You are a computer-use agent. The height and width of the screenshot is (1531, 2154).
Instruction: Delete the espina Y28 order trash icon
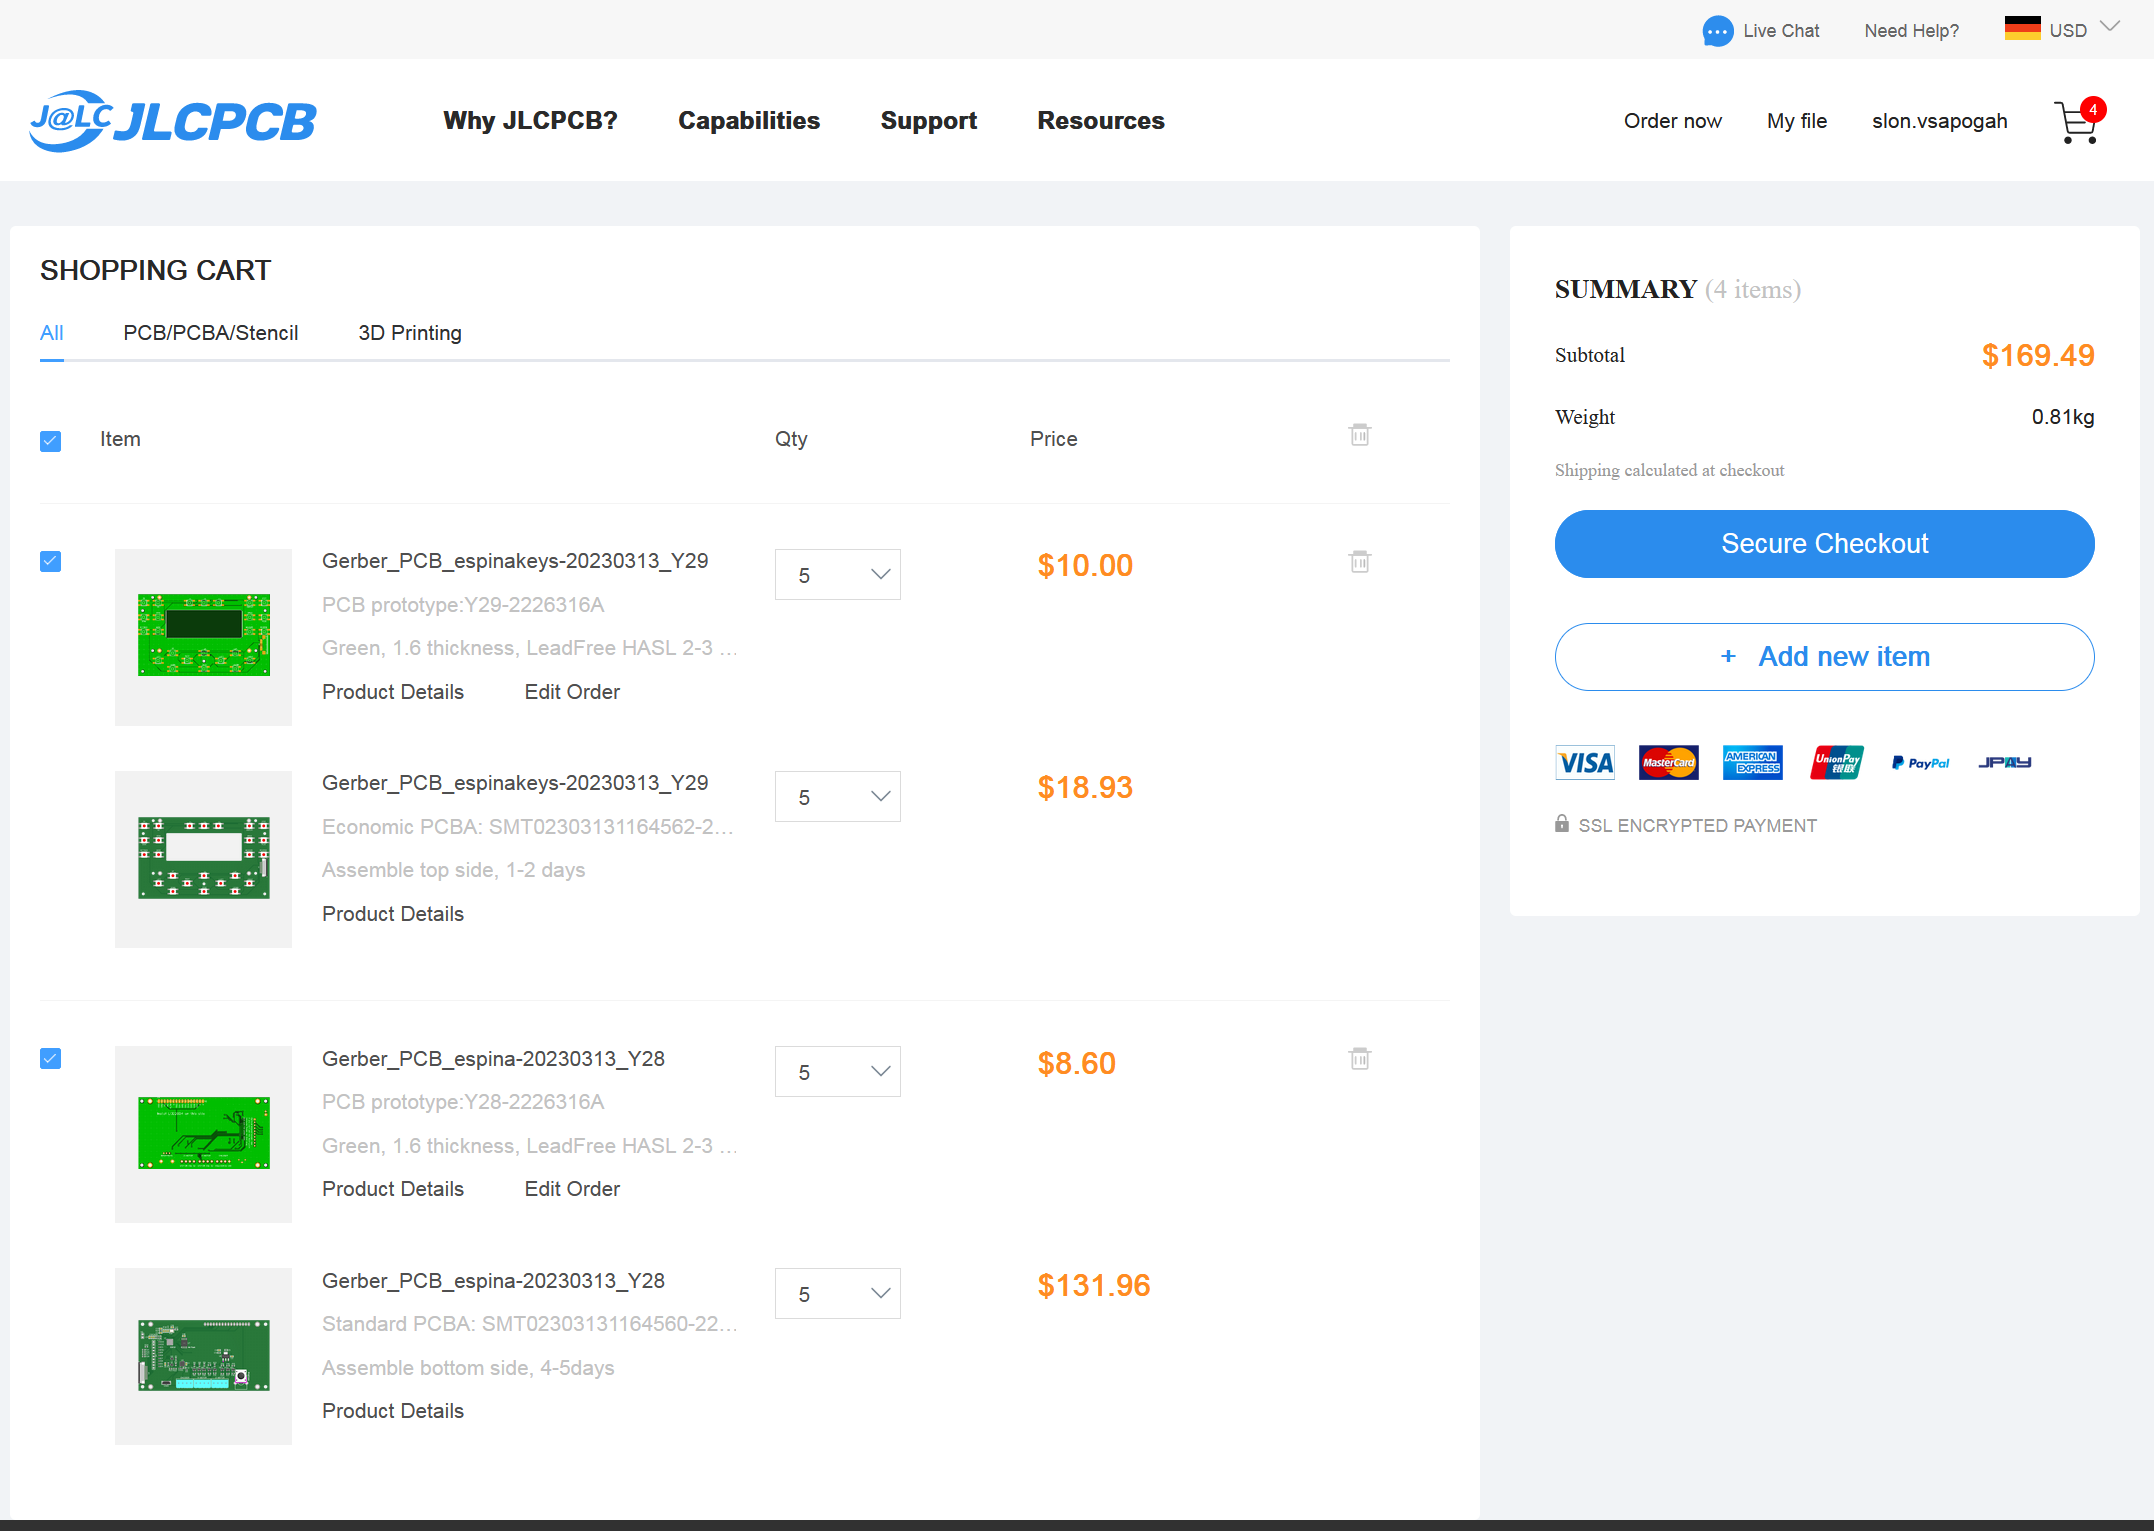coord(1359,1058)
